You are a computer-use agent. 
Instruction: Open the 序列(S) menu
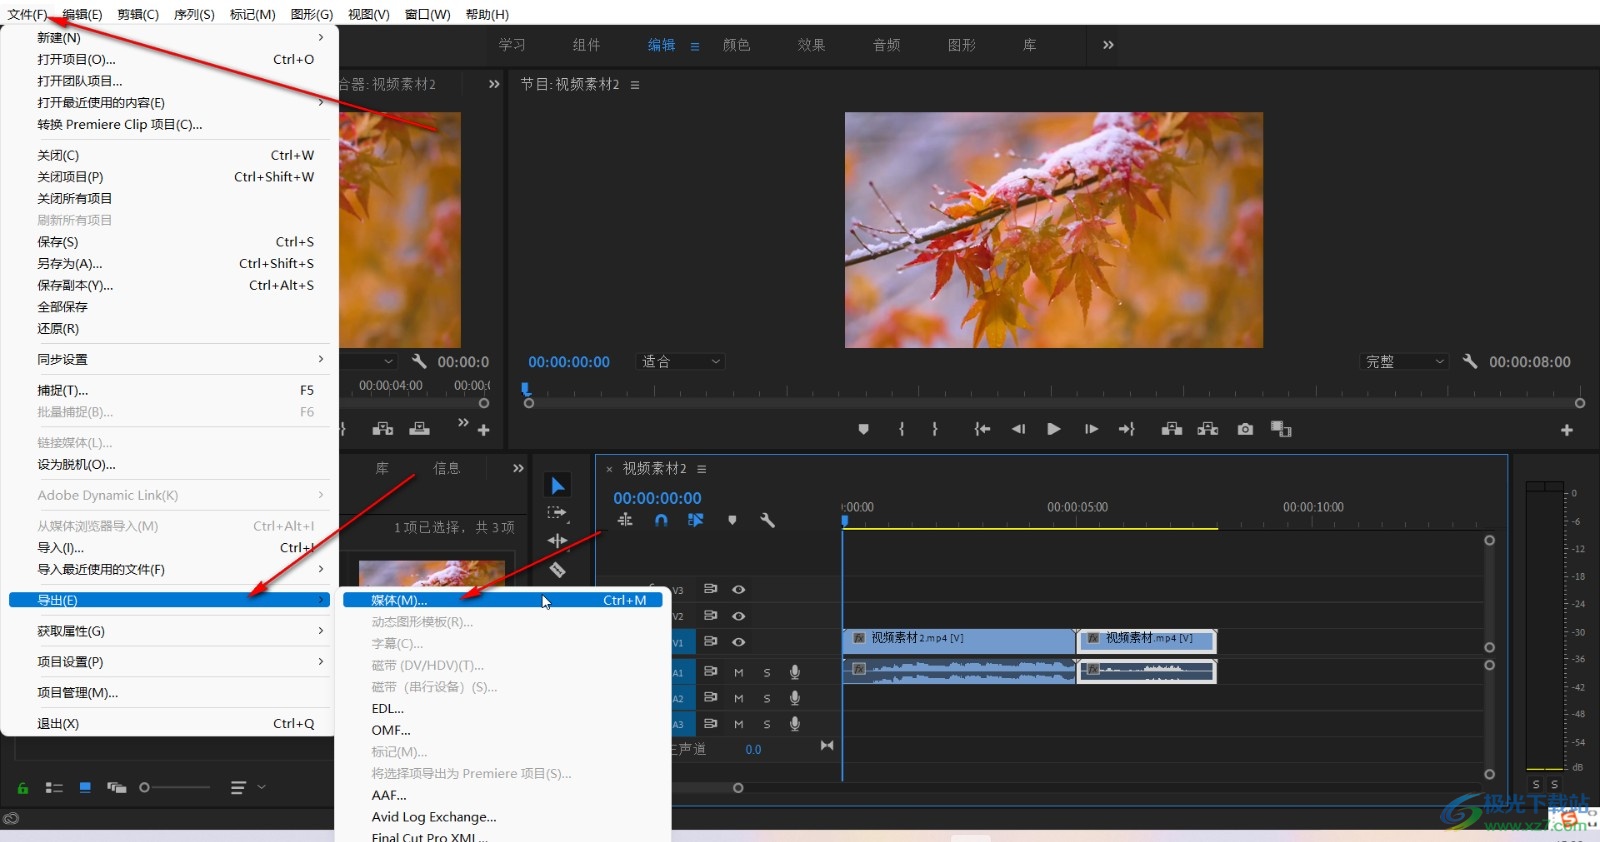(x=194, y=14)
